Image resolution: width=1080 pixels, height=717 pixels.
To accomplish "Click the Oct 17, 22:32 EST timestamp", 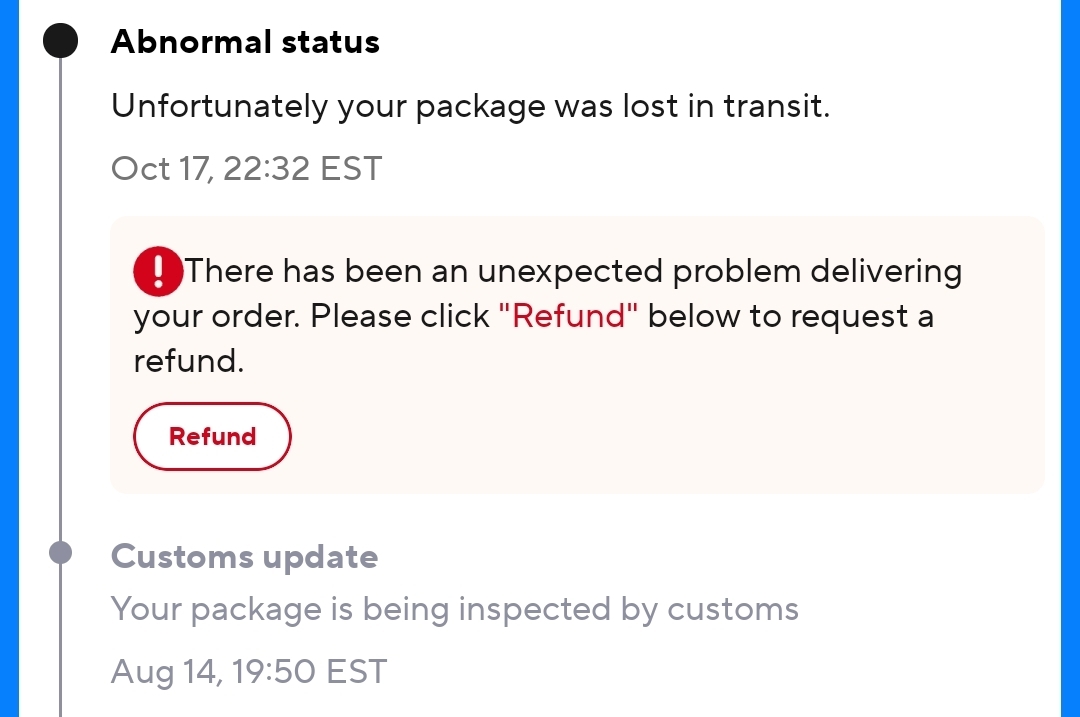I will [246, 167].
